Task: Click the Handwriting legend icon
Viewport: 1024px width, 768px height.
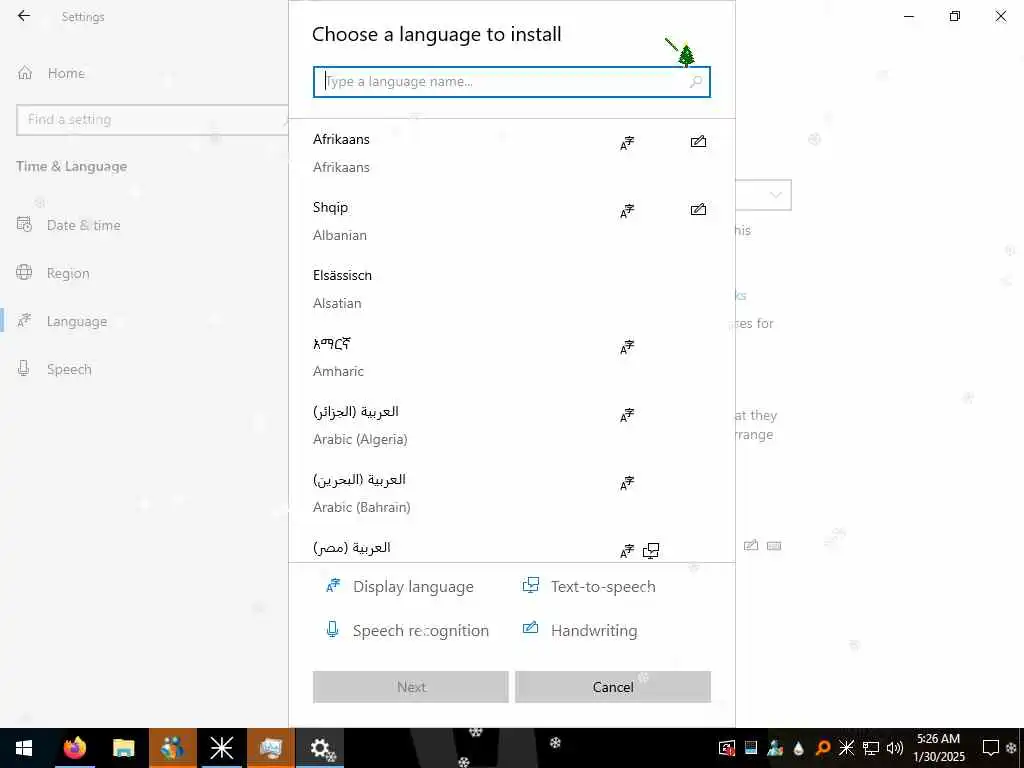Action: pos(530,628)
